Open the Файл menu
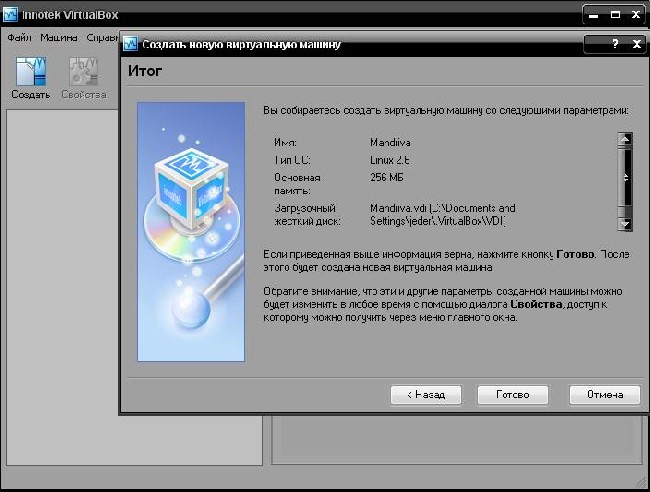The width and height of the screenshot is (650, 492). point(19,38)
